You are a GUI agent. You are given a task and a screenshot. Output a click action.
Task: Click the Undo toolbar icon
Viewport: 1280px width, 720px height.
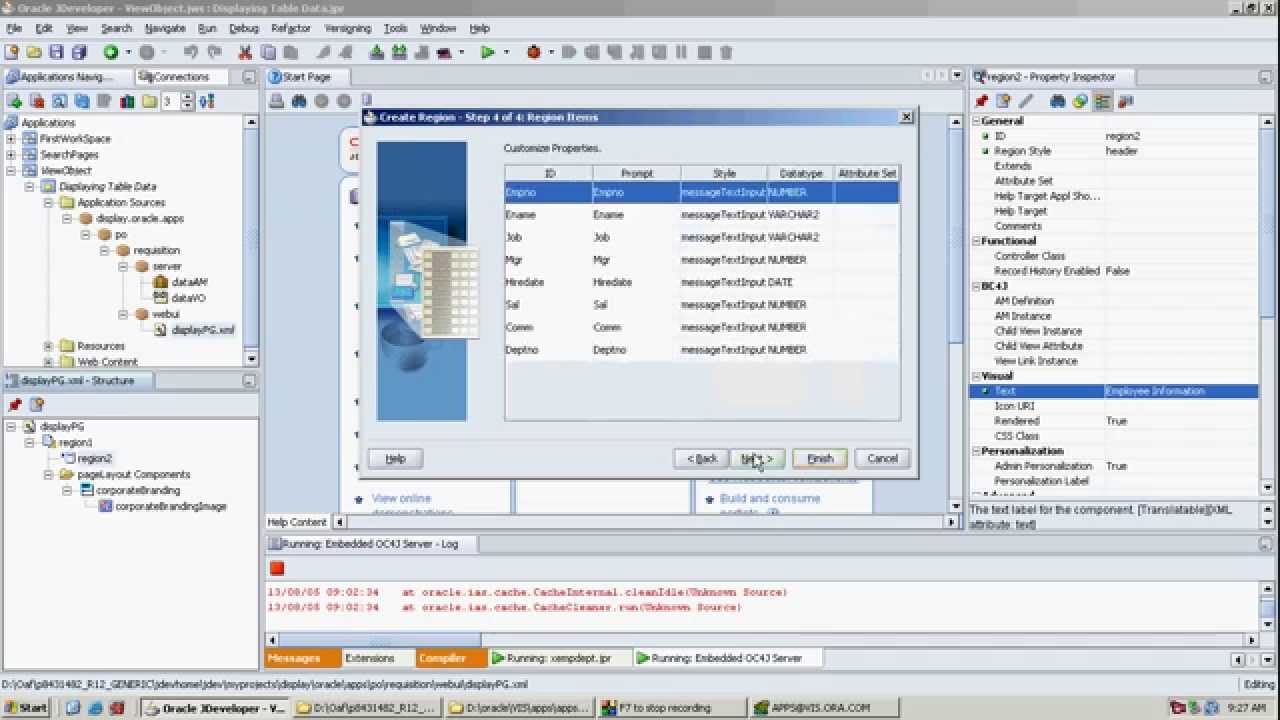tap(191, 52)
